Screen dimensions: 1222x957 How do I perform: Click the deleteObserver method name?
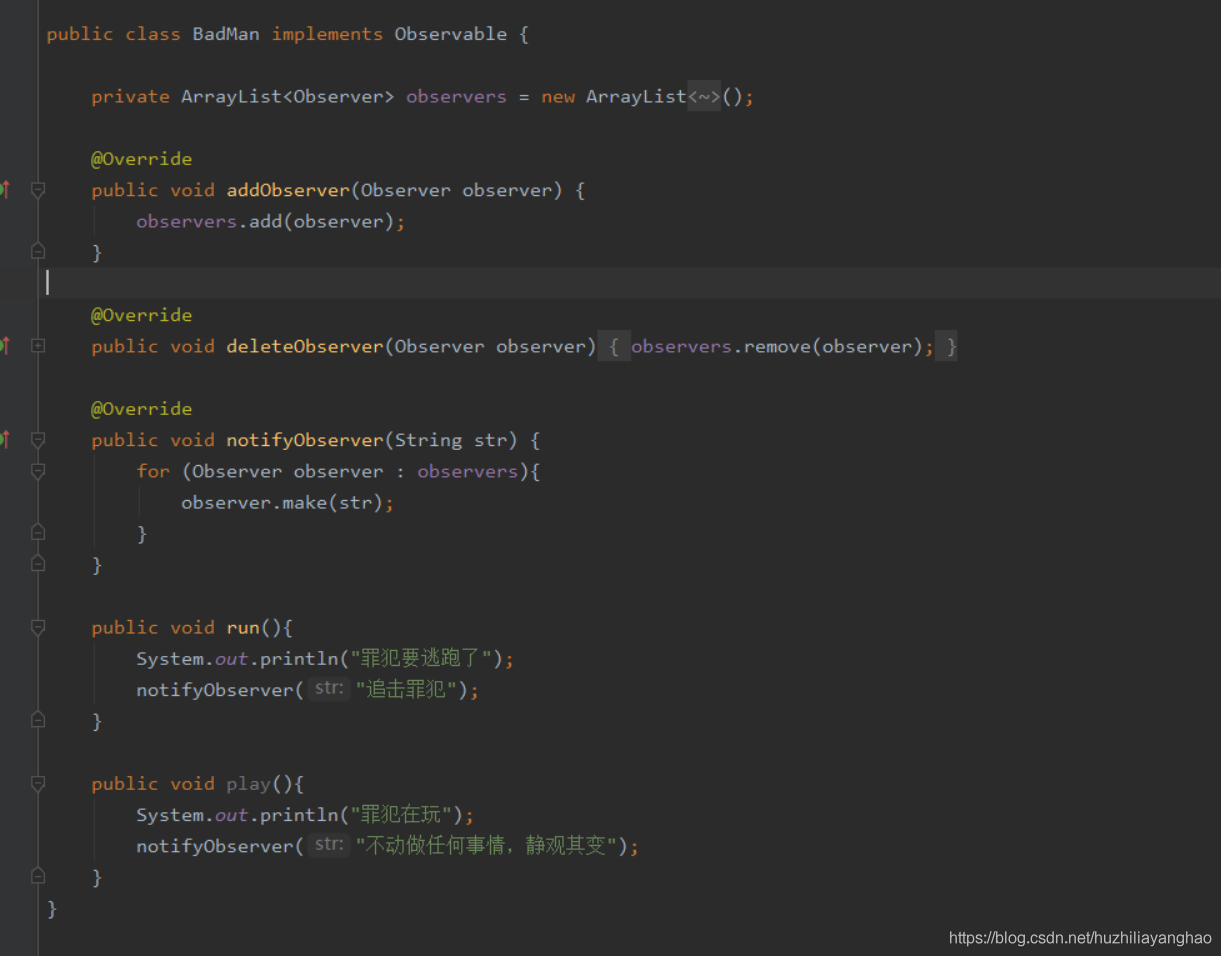[305, 346]
